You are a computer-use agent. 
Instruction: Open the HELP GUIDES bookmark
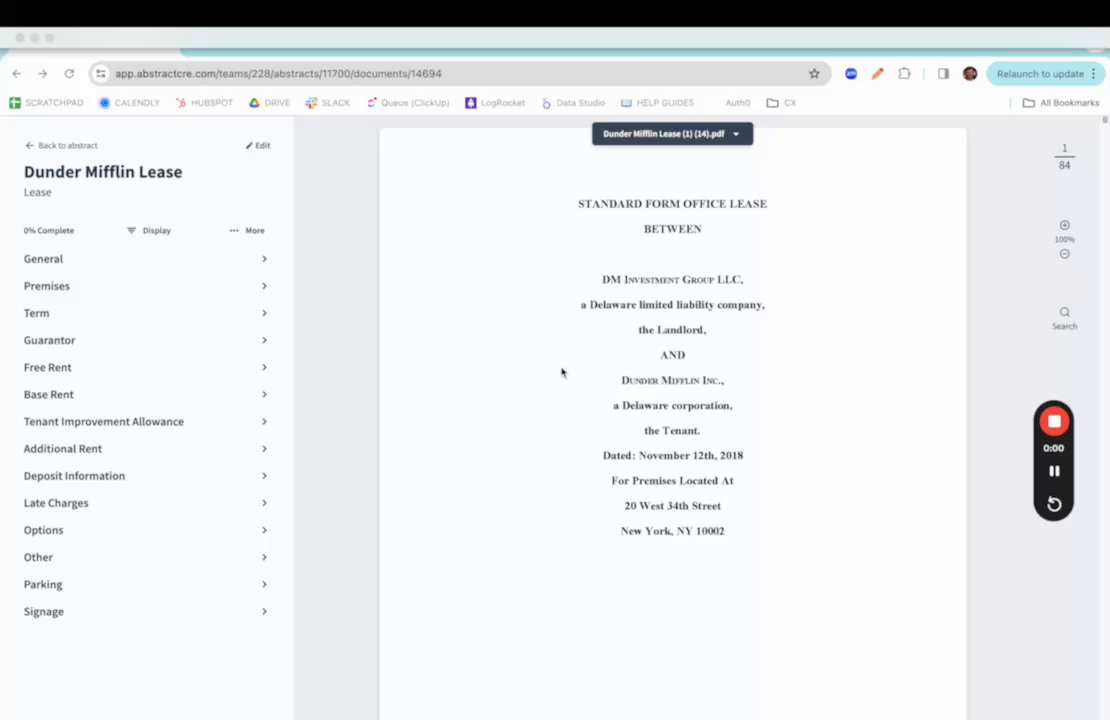pos(658,103)
